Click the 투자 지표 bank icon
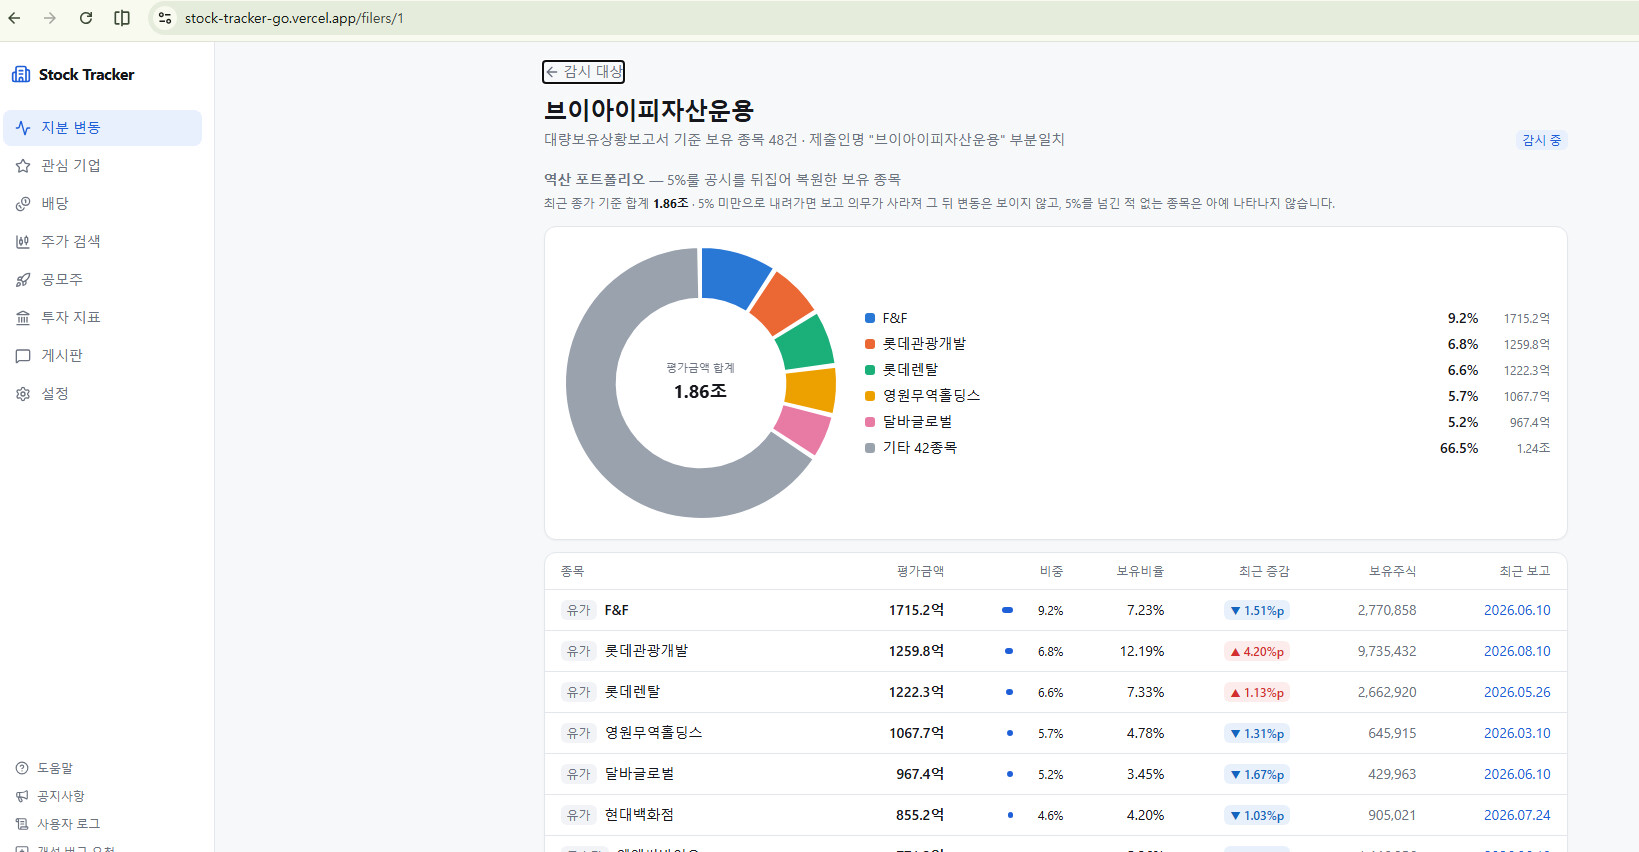Image resolution: width=1639 pixels, height=852 pixels. pyautogui.click(x=23, y=318)
